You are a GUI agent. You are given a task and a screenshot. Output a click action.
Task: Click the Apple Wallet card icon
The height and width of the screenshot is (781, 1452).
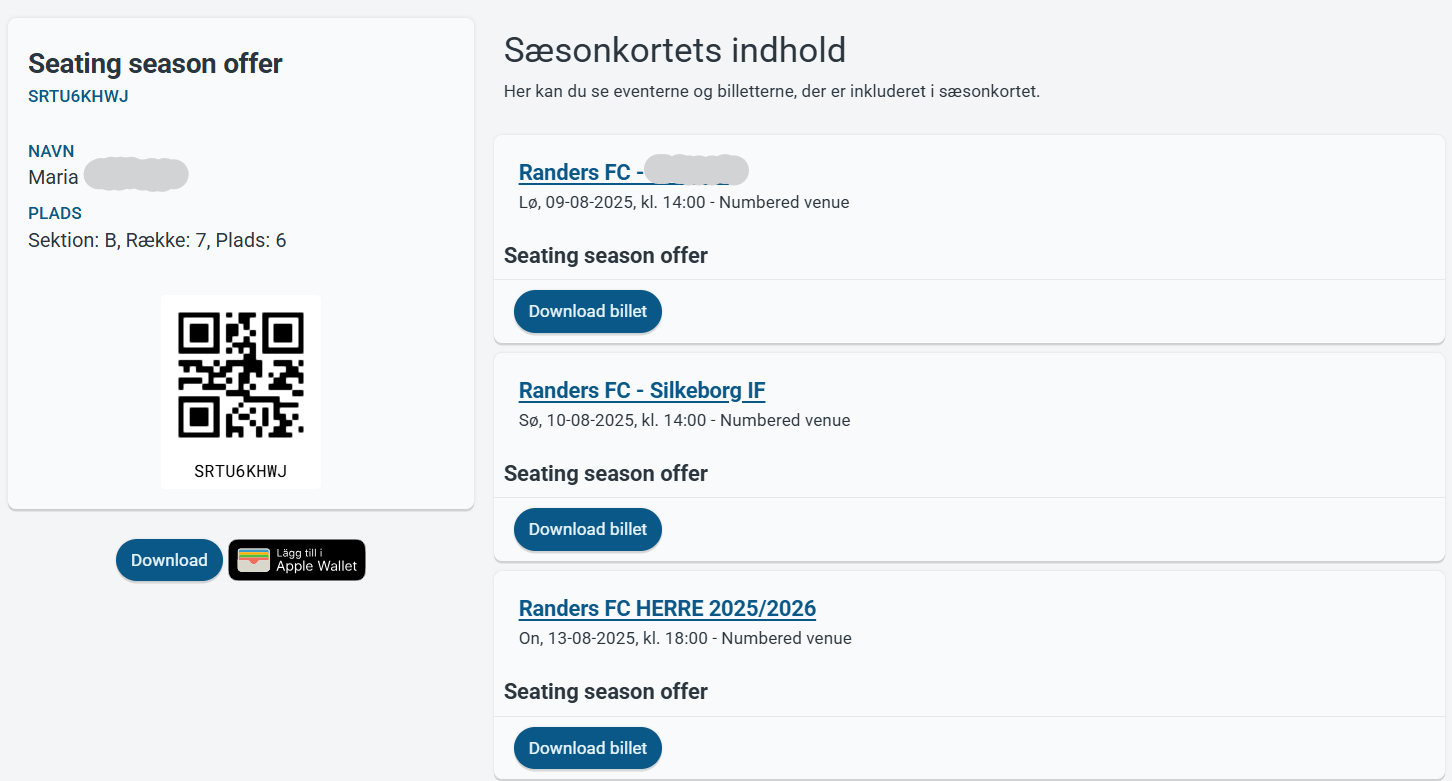254,560
